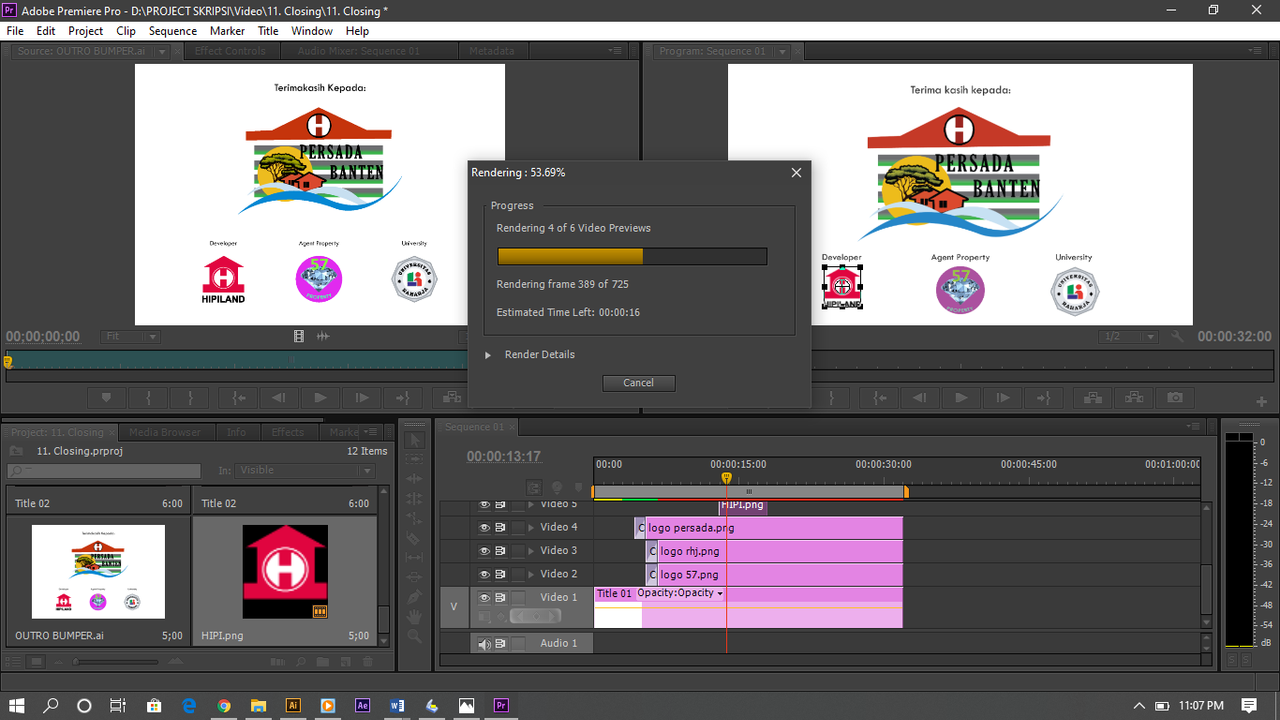Click the Clear trash icon in Project panel
Screen dimensions: 1280x720
[x=367, y=661]
